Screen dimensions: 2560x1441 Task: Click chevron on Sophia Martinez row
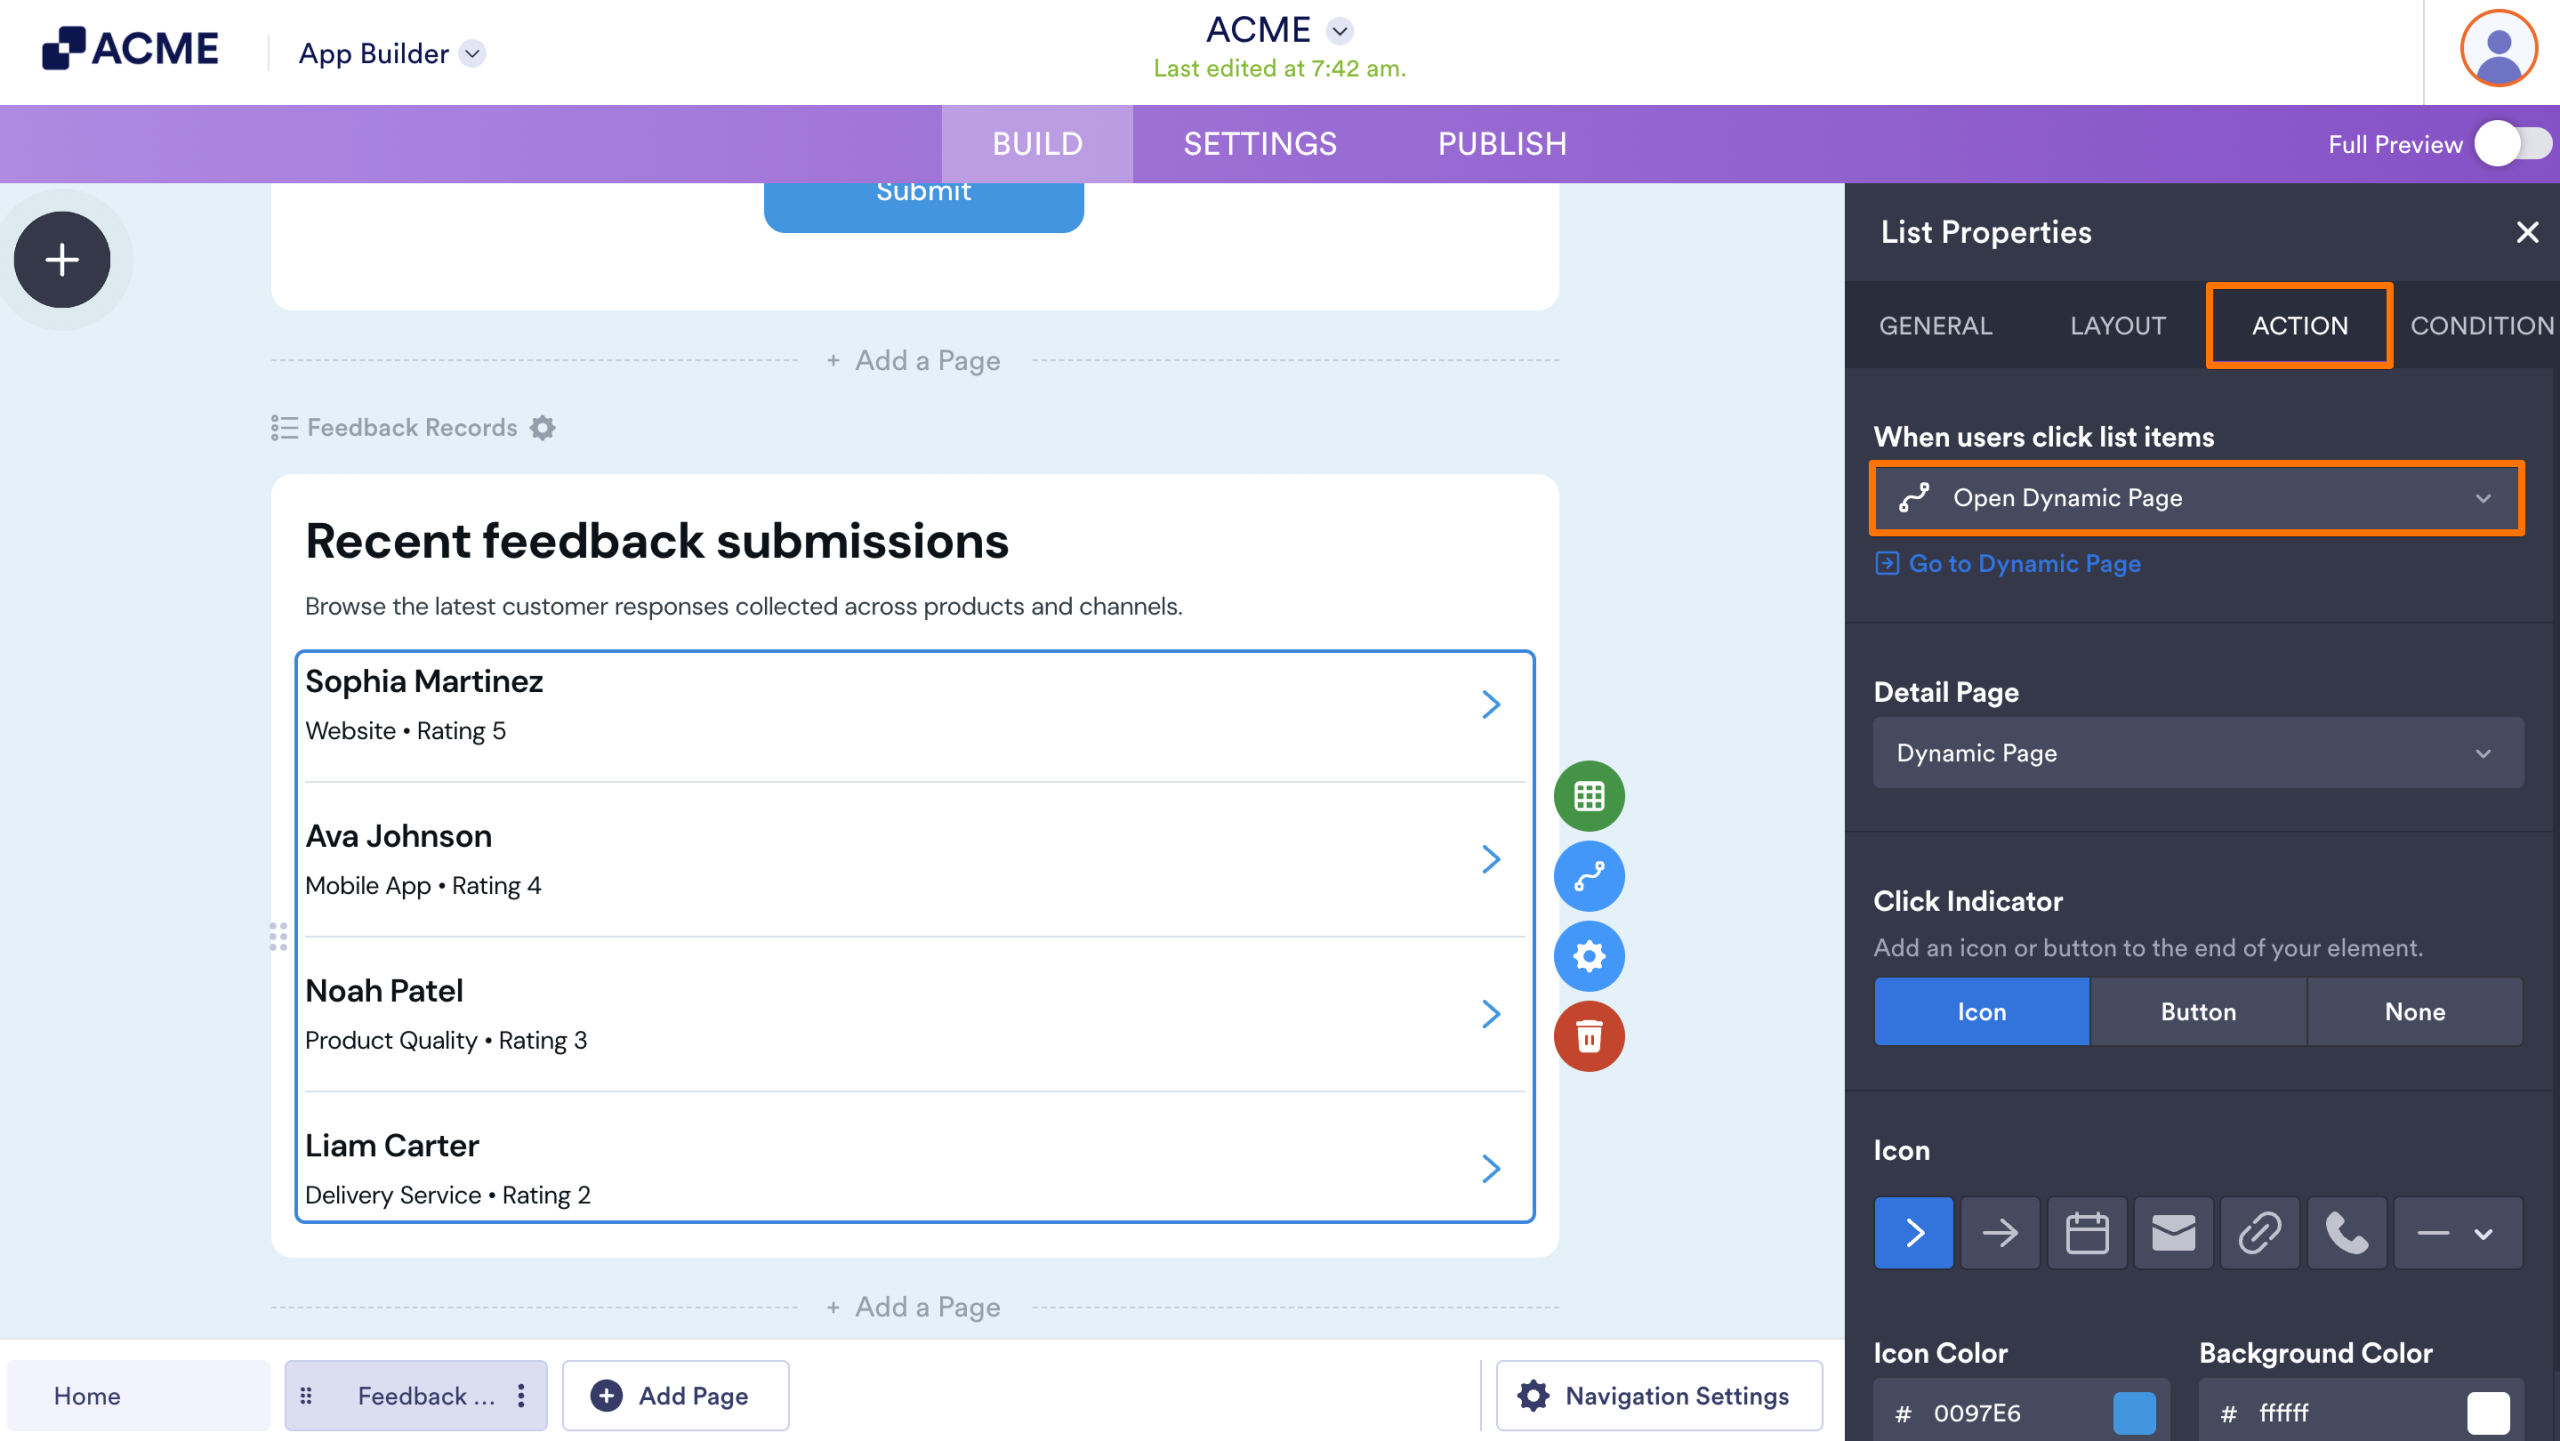pos(1491,705)
